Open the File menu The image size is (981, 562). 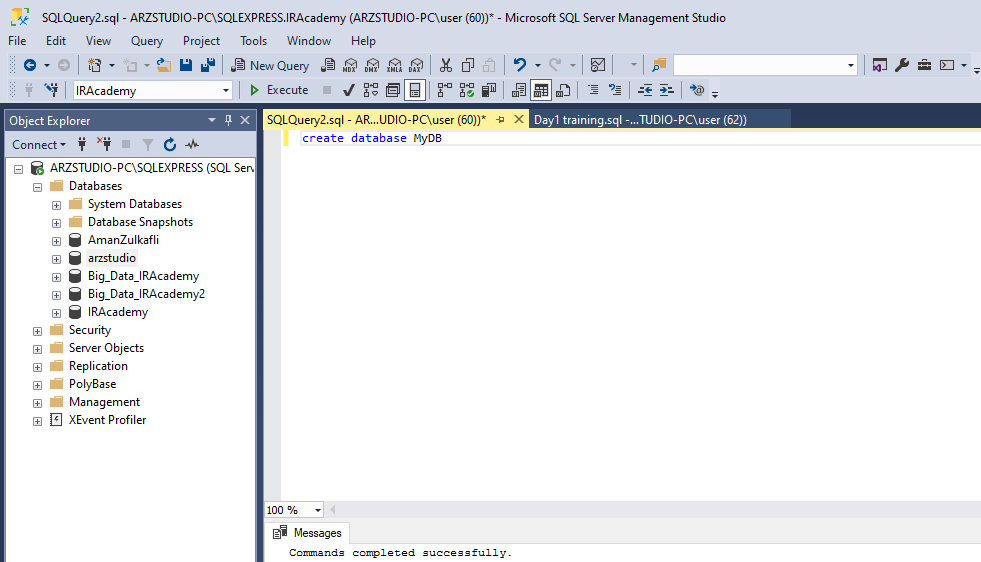[x=17, y=41]
